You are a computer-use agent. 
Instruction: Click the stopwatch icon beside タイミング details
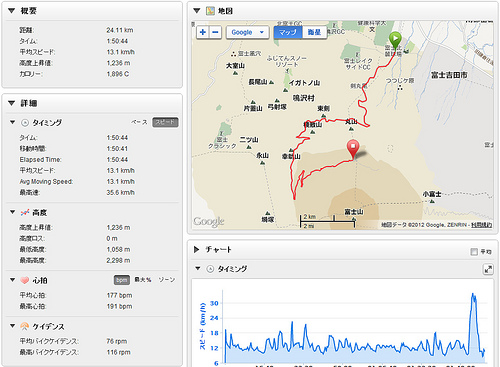pos(25,123)
